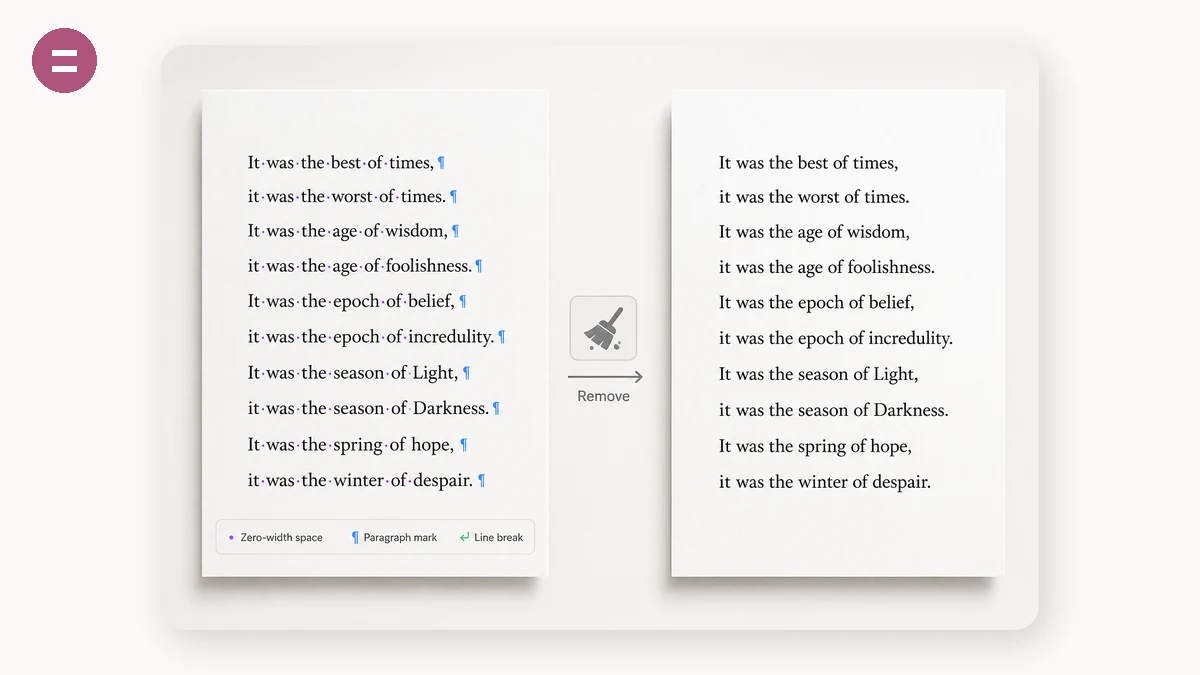Click paragraph mark after "winter of despair."
Viewport: 1200px width, 675px height.
[481, 481]
